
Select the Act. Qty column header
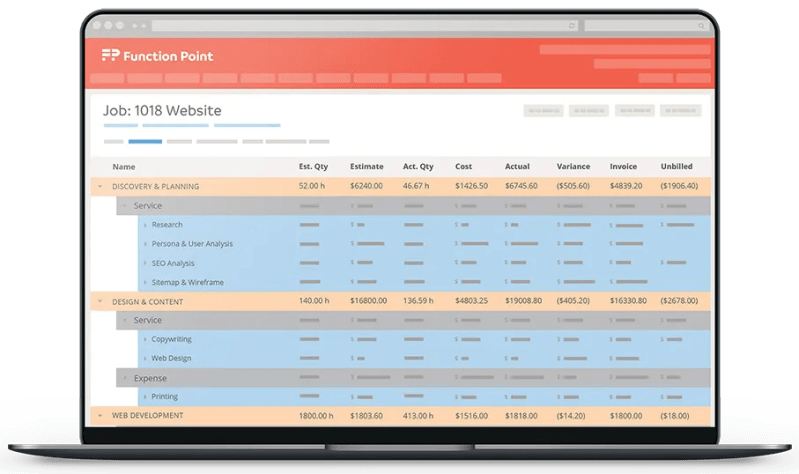click(418, 167)
